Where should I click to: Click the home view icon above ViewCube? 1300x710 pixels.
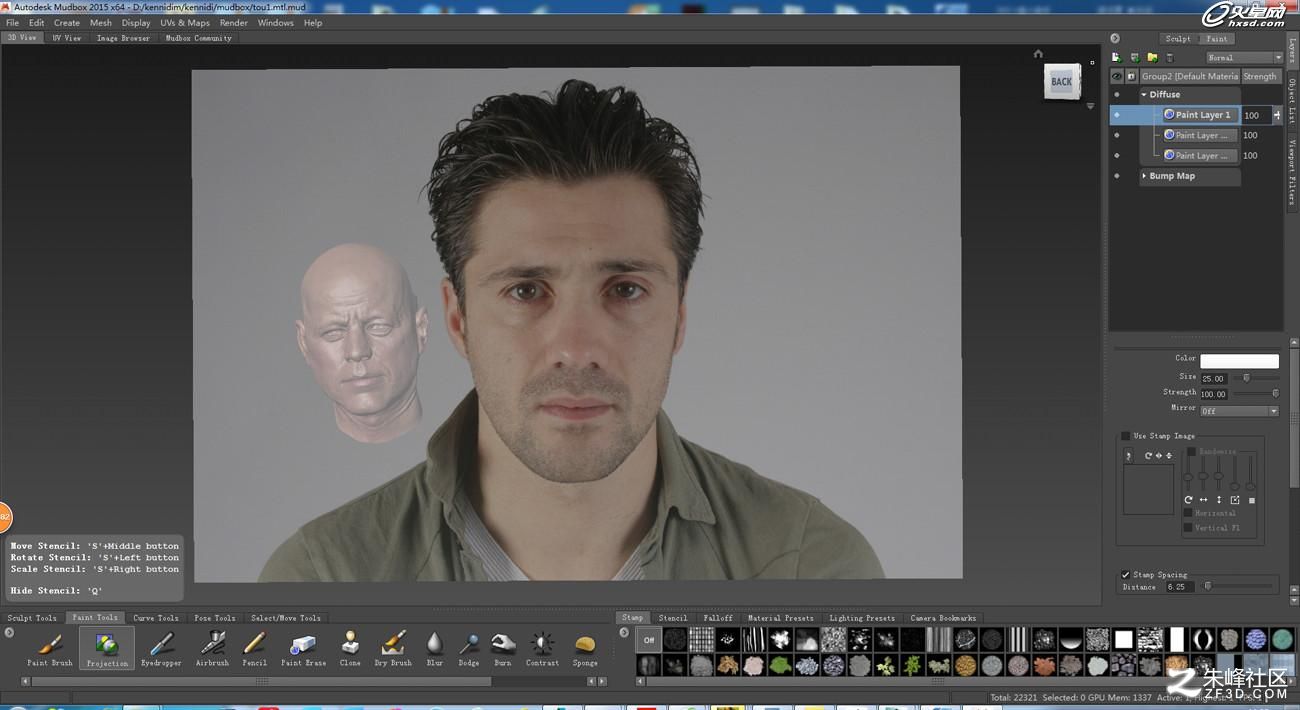(1038, 54)
